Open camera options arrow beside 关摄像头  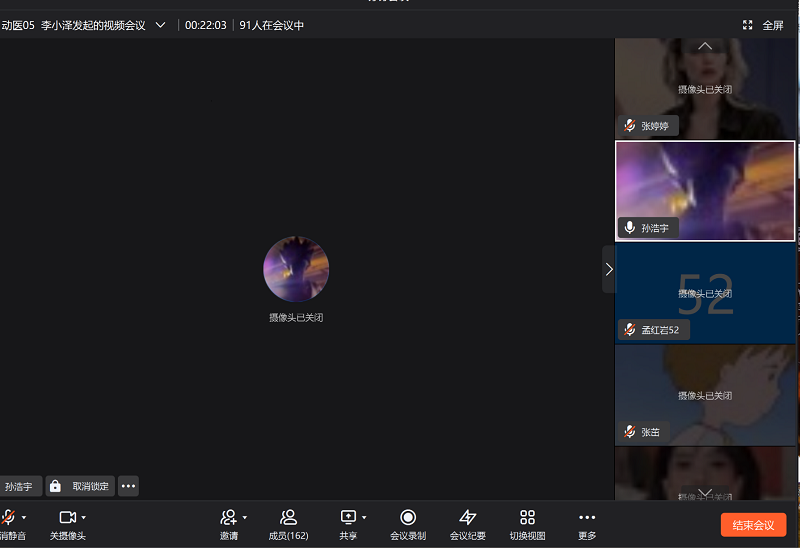84,517
